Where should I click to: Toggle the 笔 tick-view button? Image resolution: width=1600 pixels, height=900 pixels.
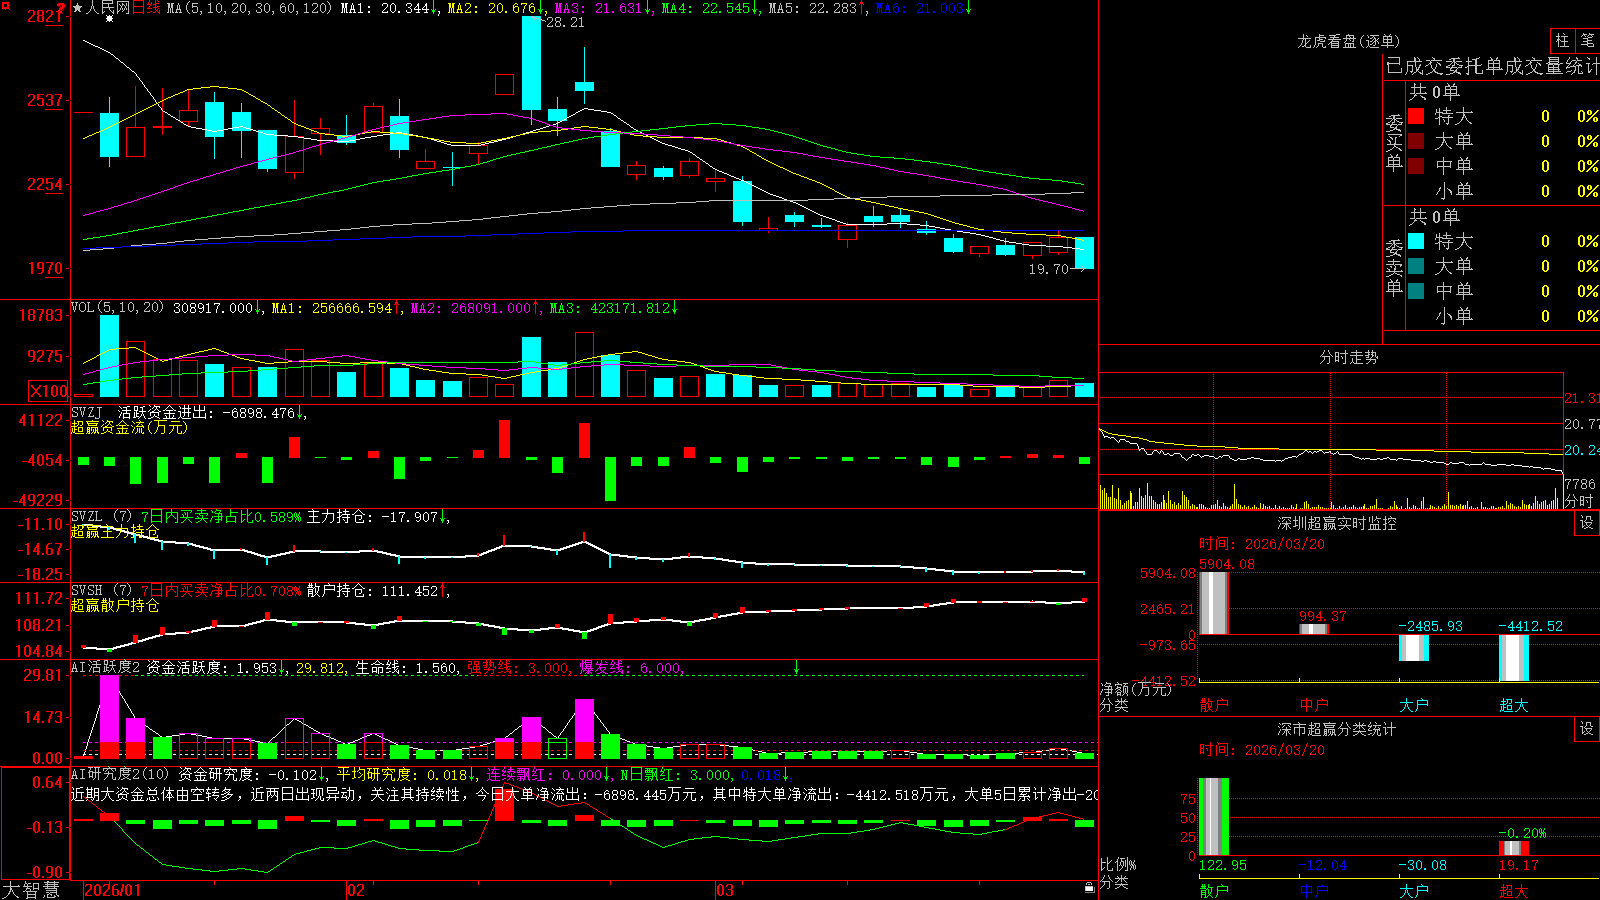1587,40
